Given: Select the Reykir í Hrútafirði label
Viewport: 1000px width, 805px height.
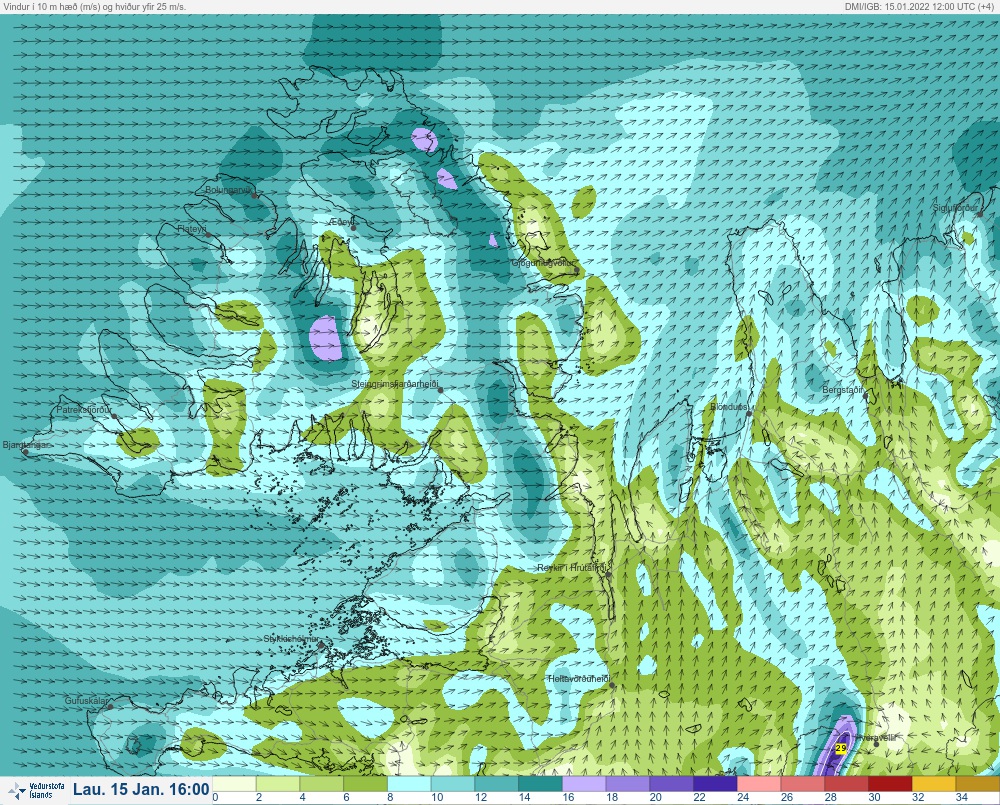Looking at the screenshot, I should [572, 567].
